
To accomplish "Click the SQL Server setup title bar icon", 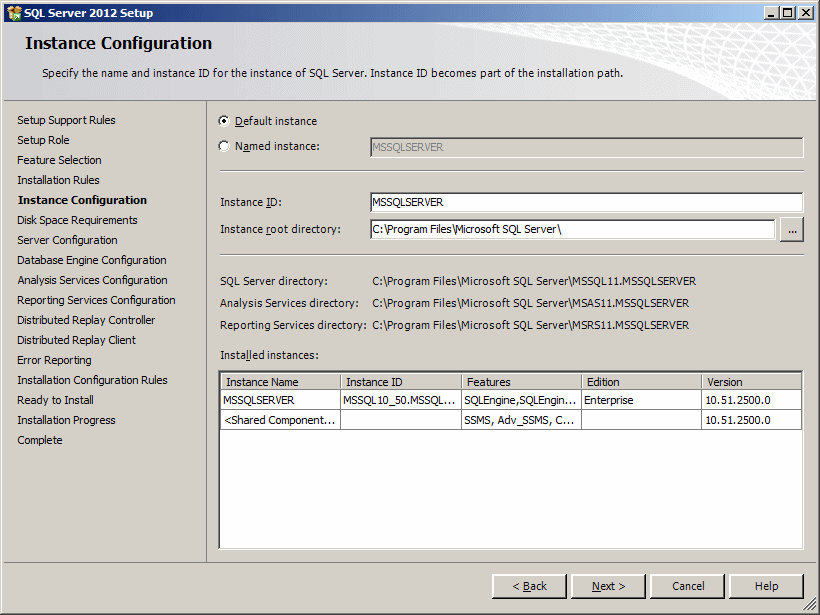I will (x=14, y=13).
